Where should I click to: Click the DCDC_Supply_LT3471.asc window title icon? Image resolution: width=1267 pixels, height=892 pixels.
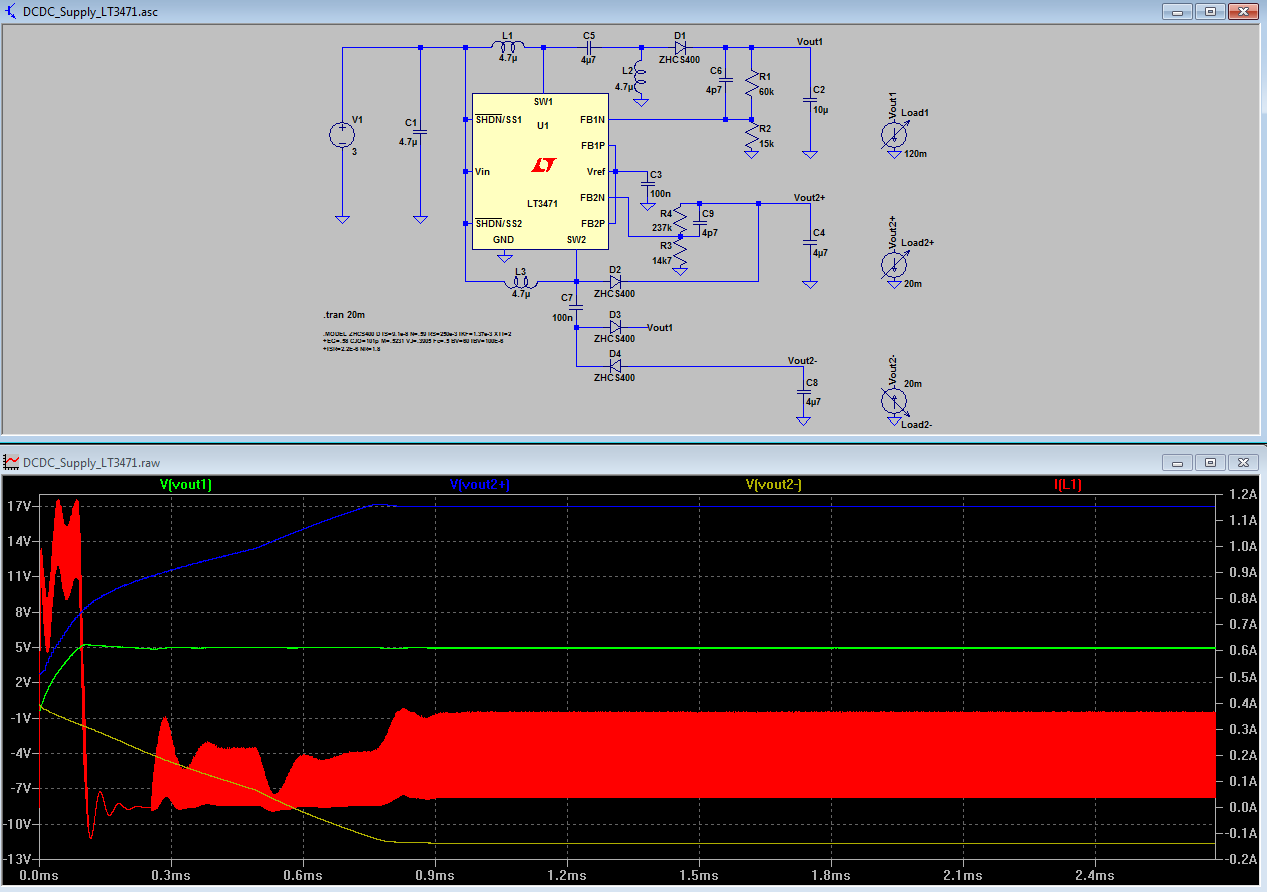click(x=11, y=11)
